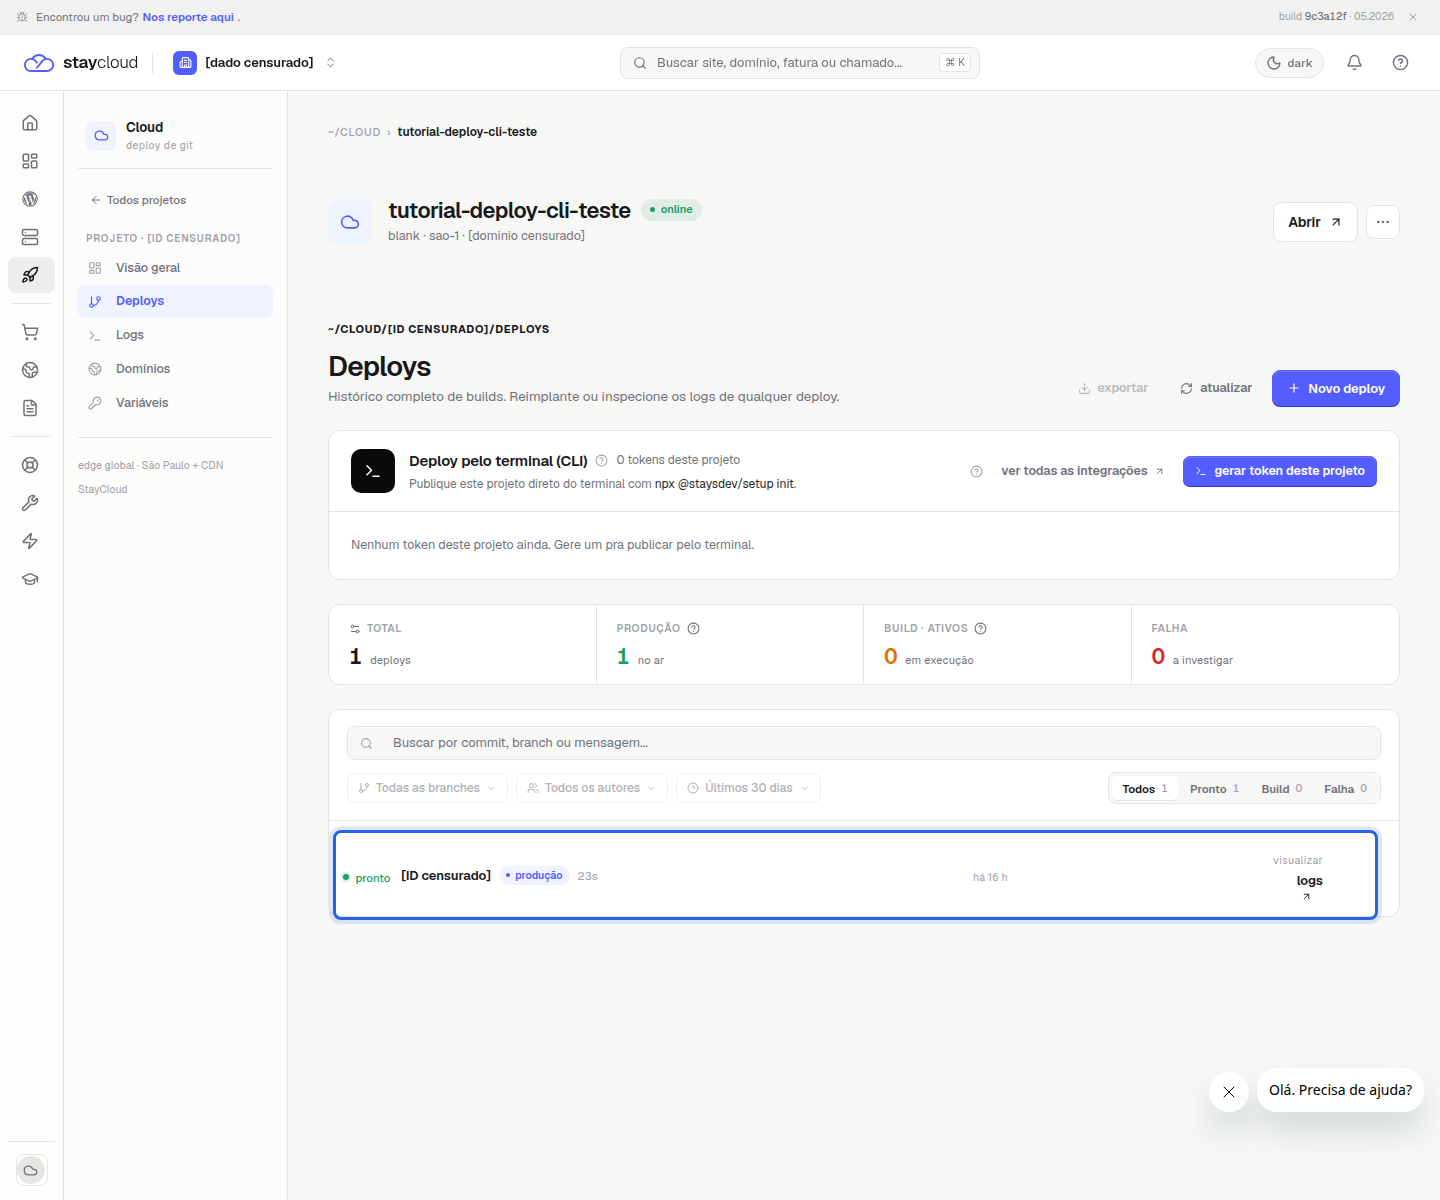The image size is (1440, 1200).
Task: Open the invoice document icon in left rail
Action: pyautogui.click(x=30, y=408)
